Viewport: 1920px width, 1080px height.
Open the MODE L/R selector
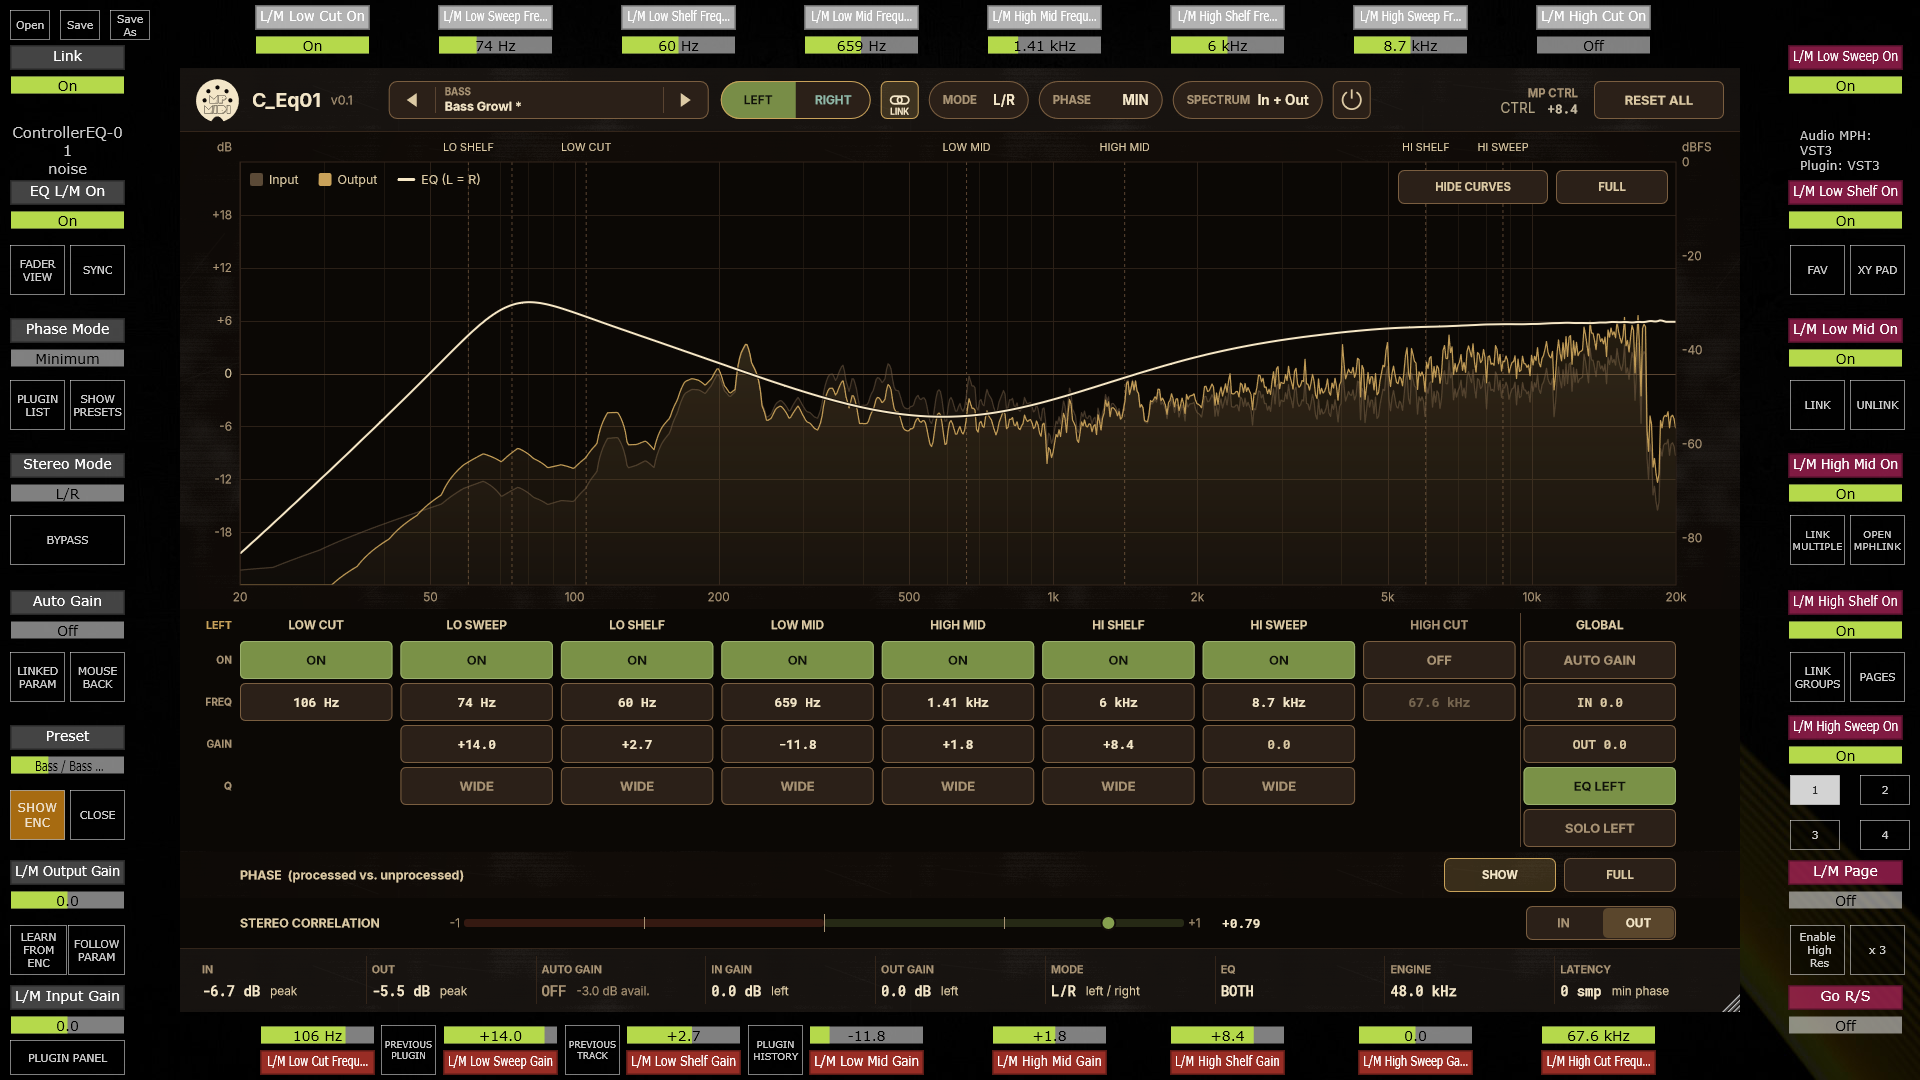(x=978, y=100)
